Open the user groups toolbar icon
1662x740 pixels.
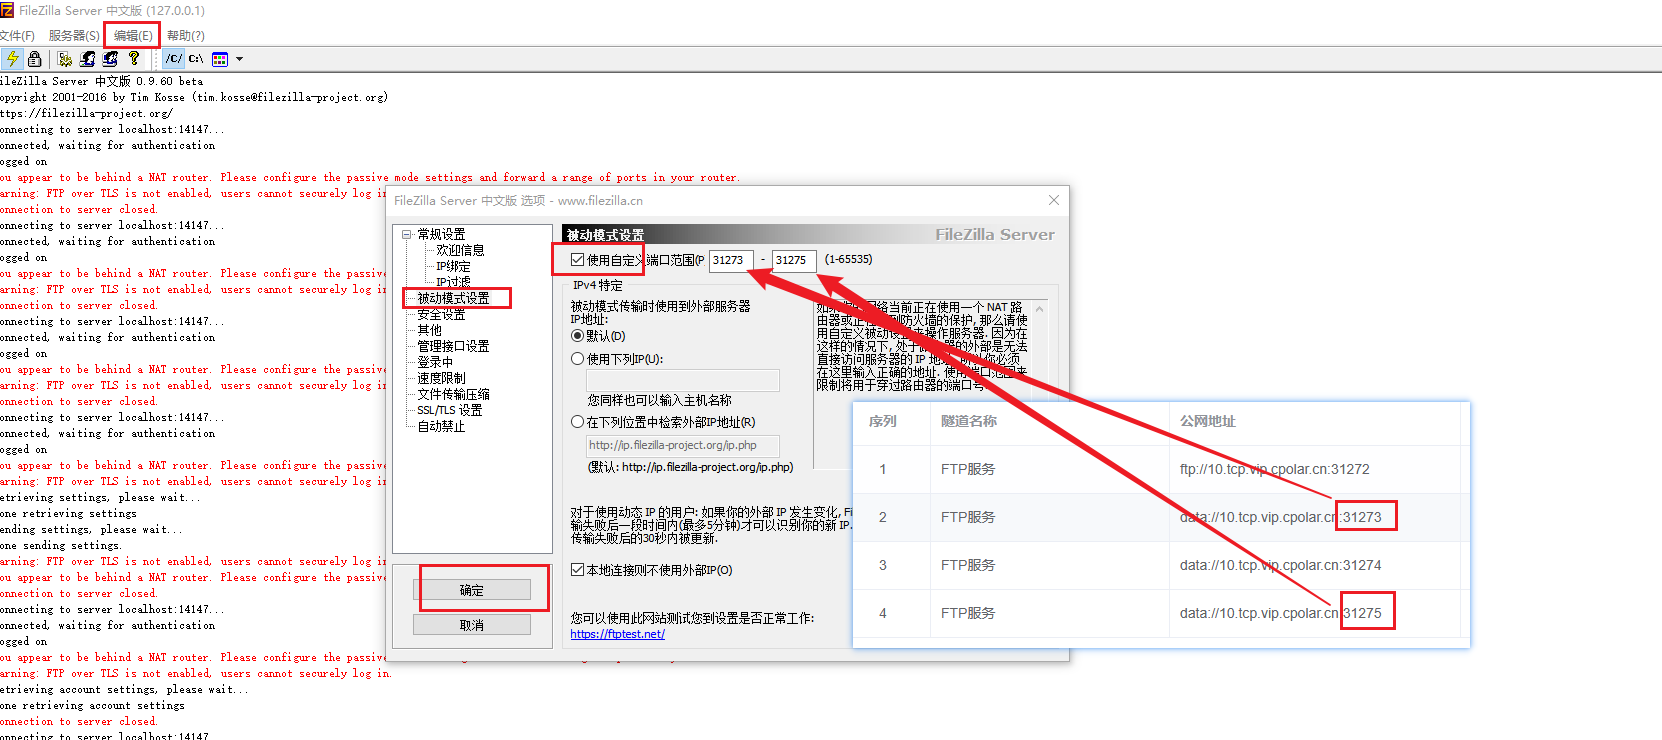pyautogui.click(x=110, y=59)
